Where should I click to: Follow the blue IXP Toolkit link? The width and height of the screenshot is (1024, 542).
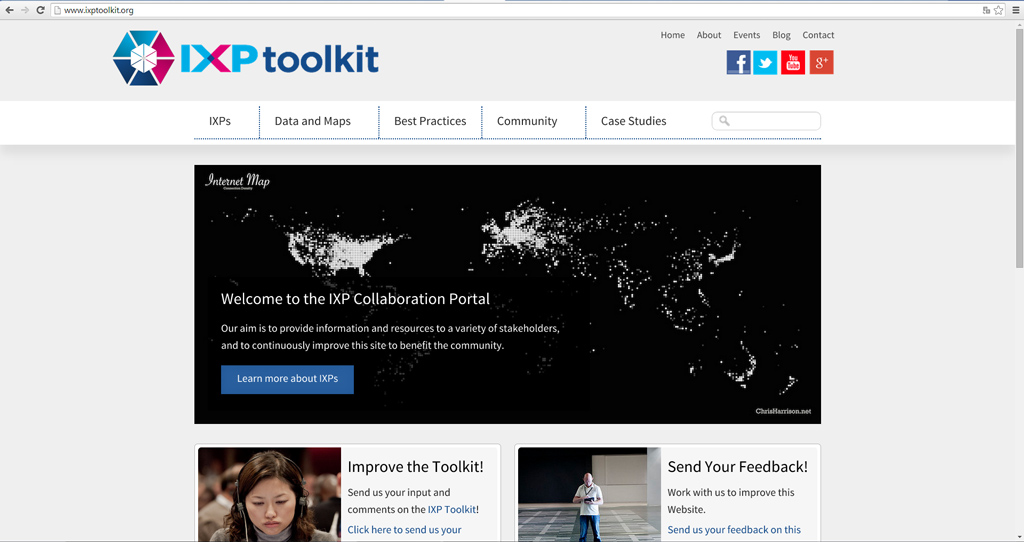point(452,509)
